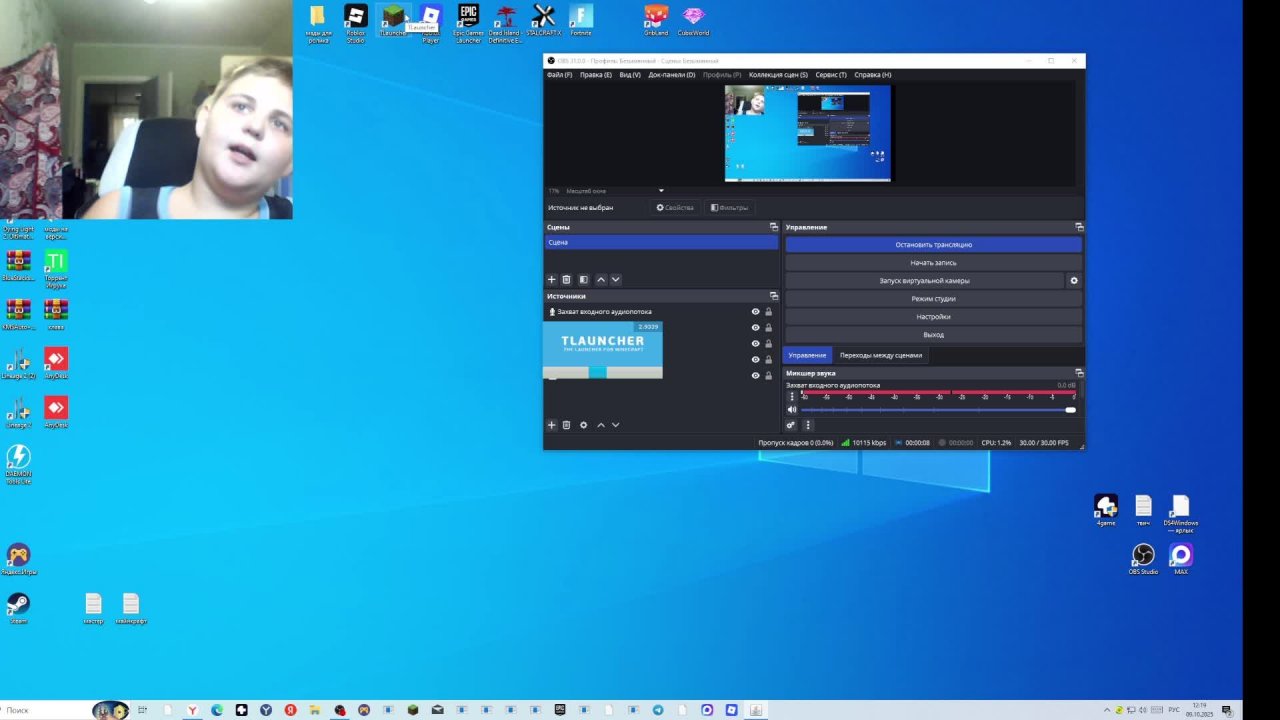
Task: Open virtual camera settings gear icon
Action: tap(1074, 281)
